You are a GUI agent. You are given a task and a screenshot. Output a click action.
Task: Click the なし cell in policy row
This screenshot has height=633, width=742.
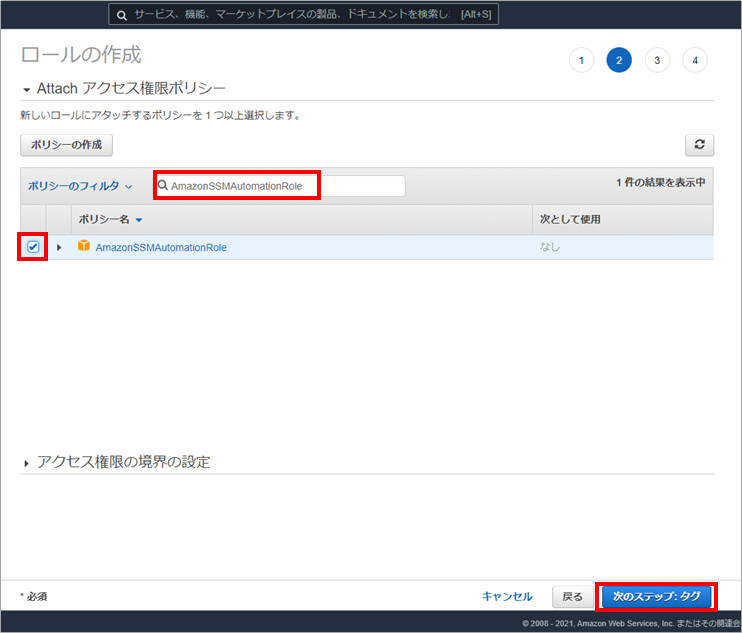[549, 246]
